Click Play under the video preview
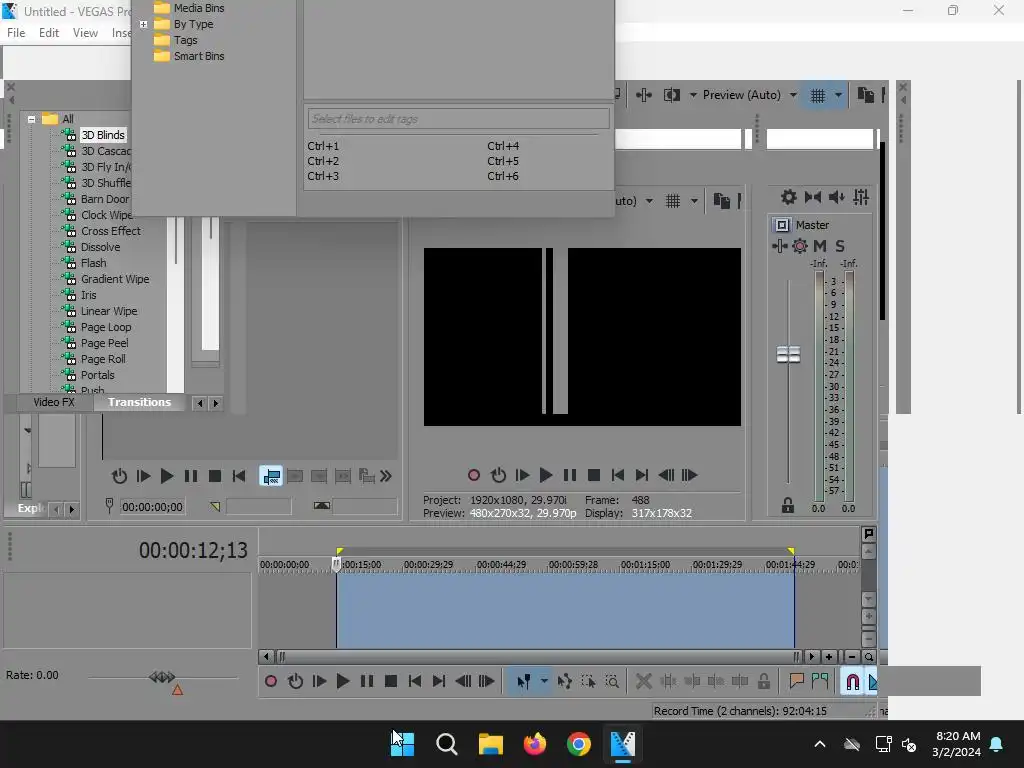The width and height of the screenshot is (1024, 768). click(546, 475)
